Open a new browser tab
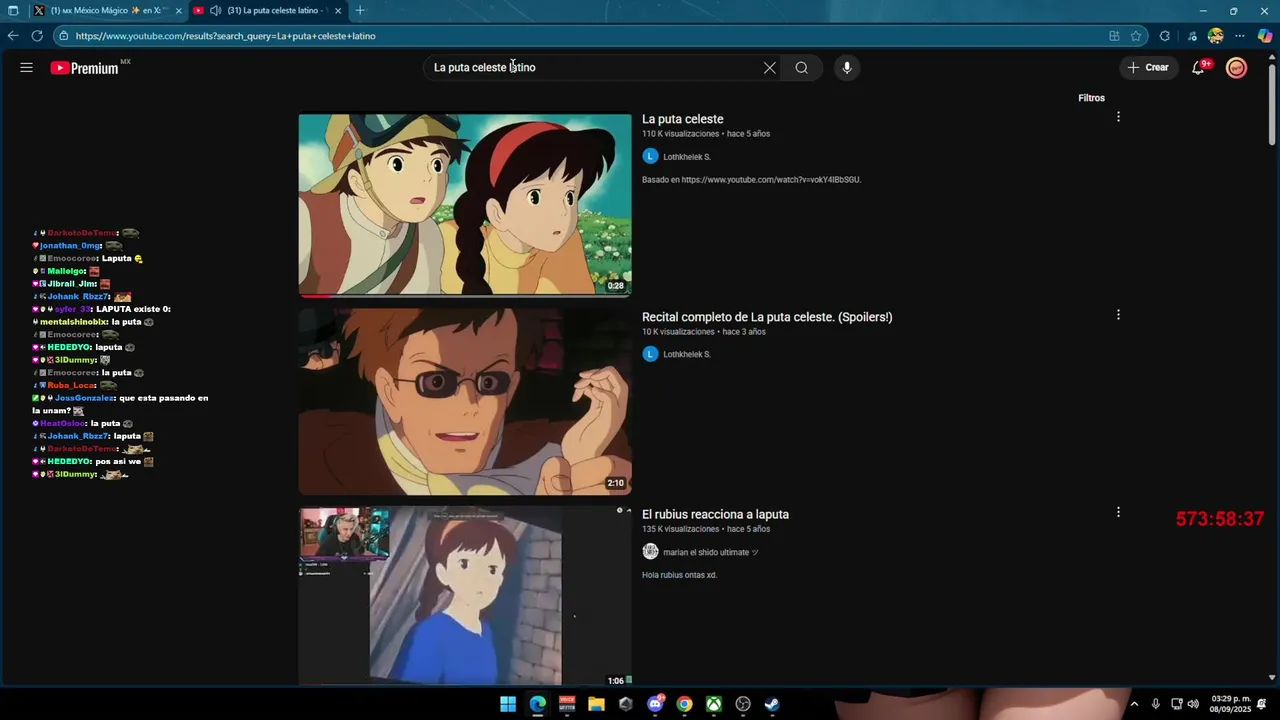The height and width of the screenshot is (720, 1280). pos(360,11)
